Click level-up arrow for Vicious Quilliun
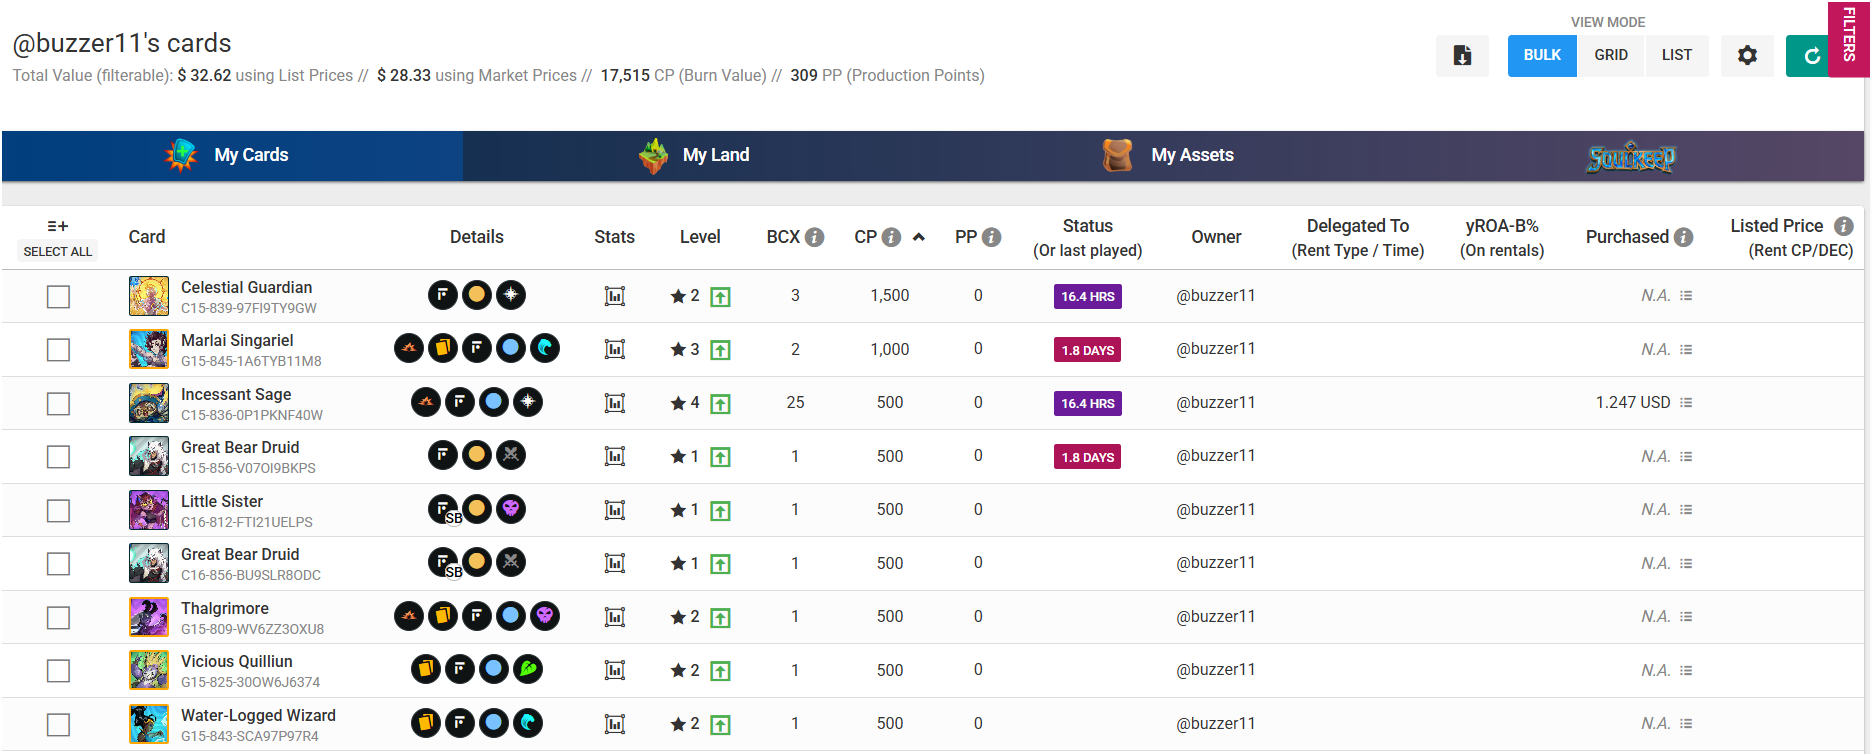The width and height of the screenshot is (1874, 756). click(x=720, y=671)
